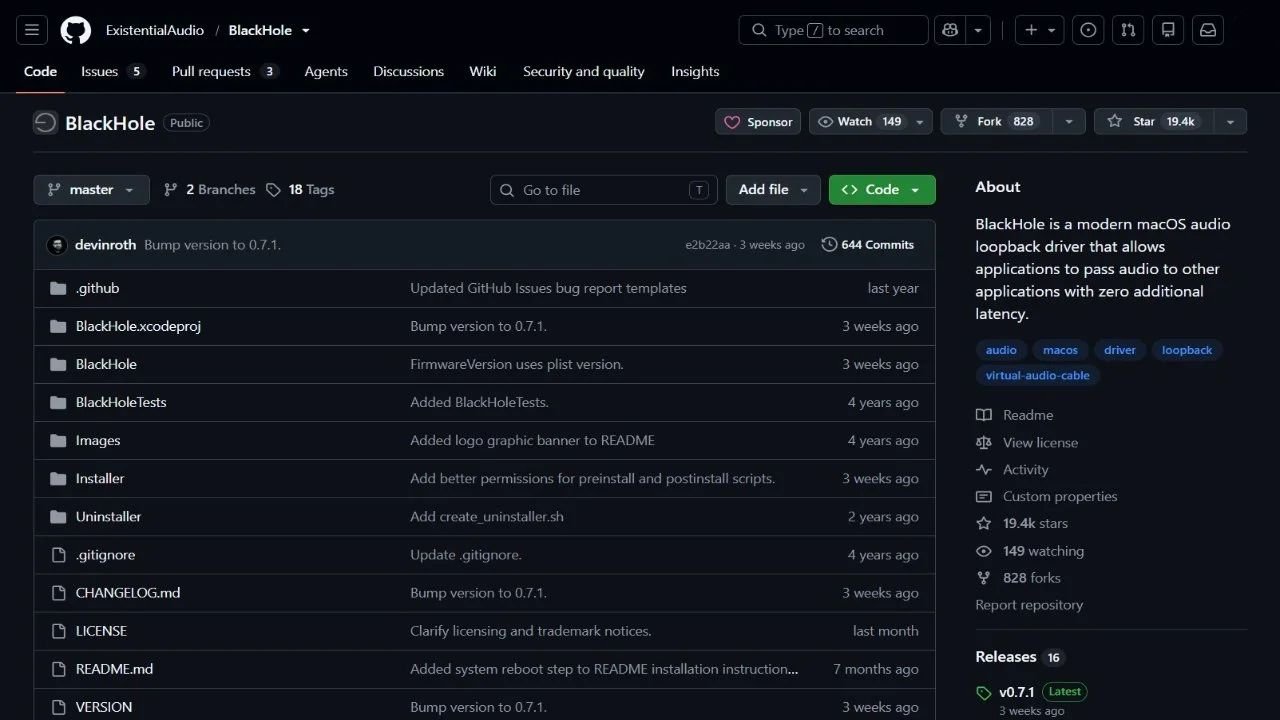Viewport: 1280px width, 720px height.
Task: Go to the GitHub homepage logo
Action: coord(76,30)
